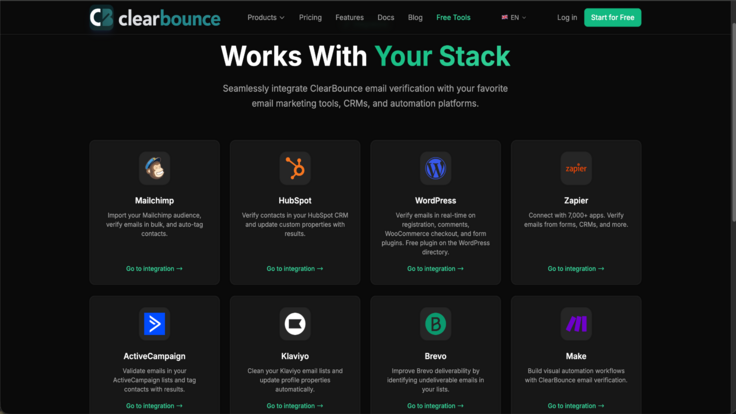Click the 'Works With Your Stack' heading
Image resolution: width=736 pixels, height=414 pixels.
[365, 56]
